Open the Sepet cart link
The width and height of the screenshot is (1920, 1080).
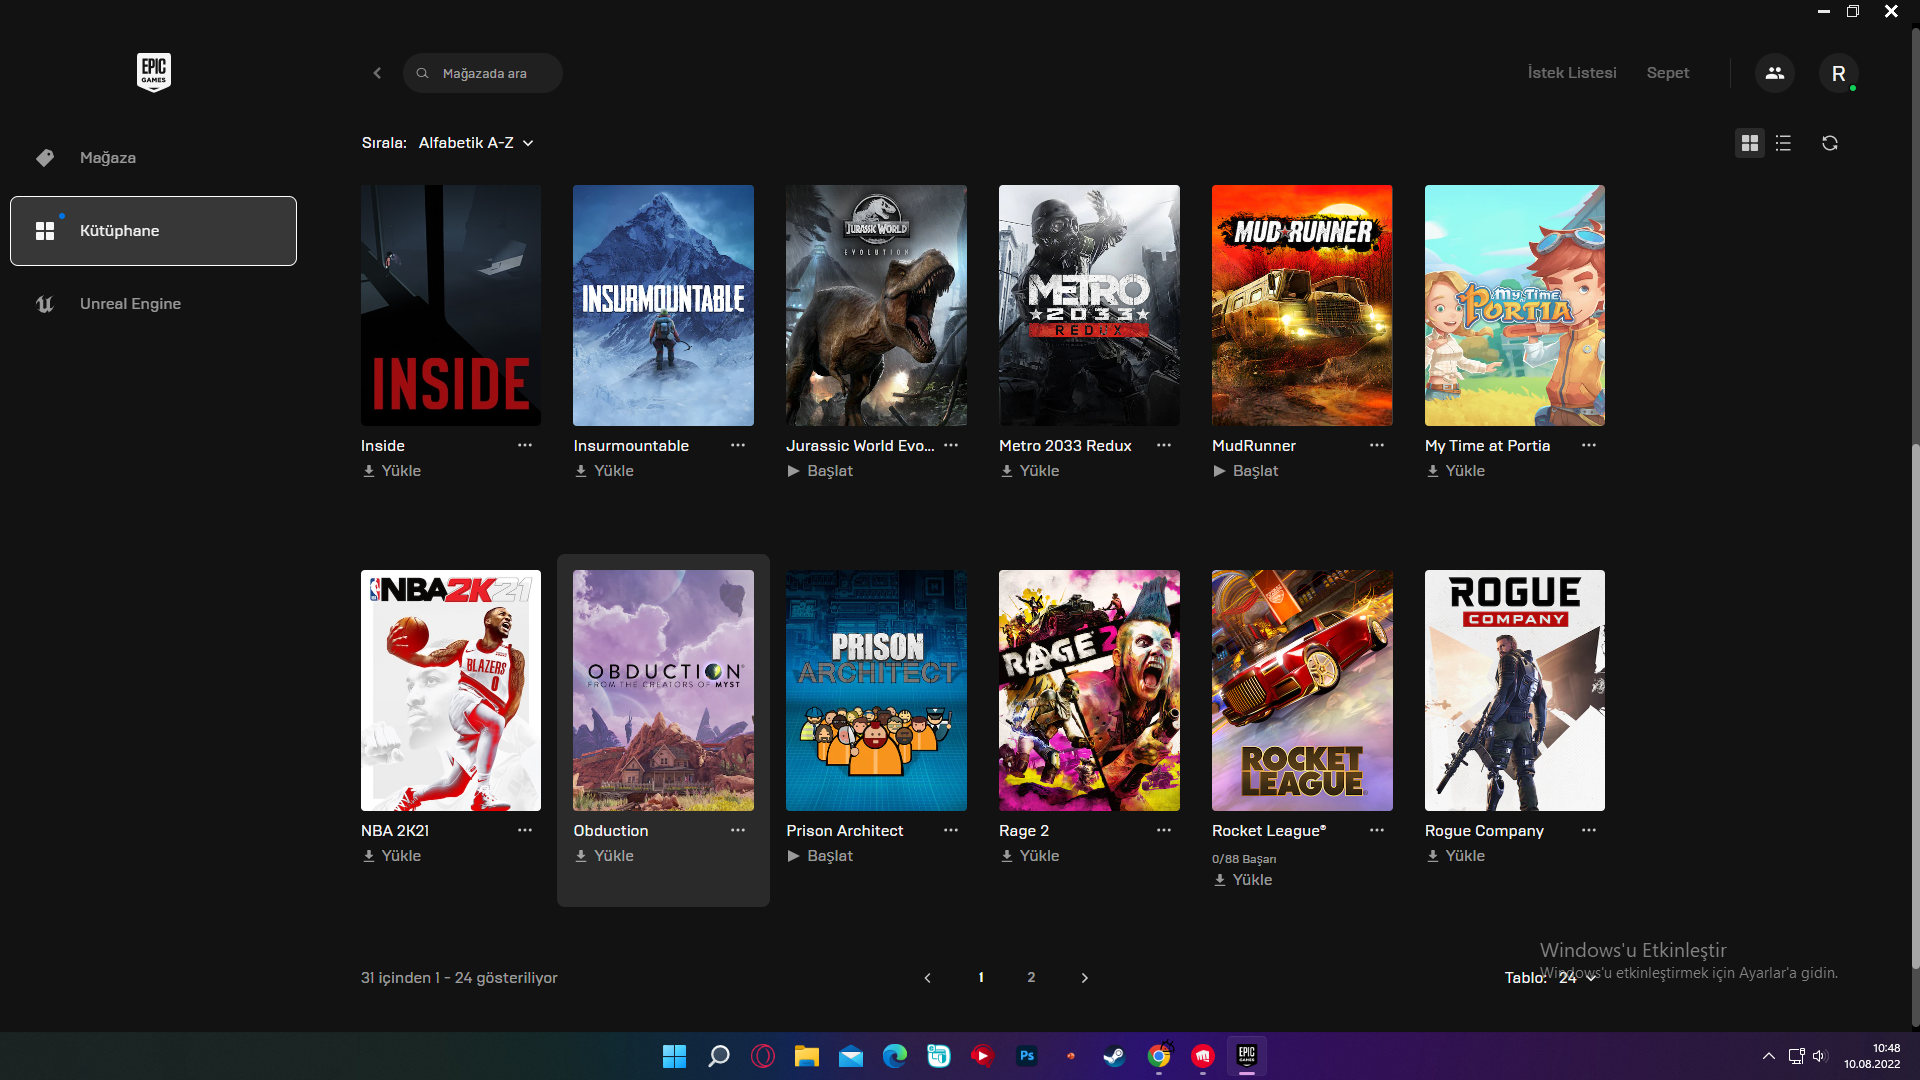1668,73
